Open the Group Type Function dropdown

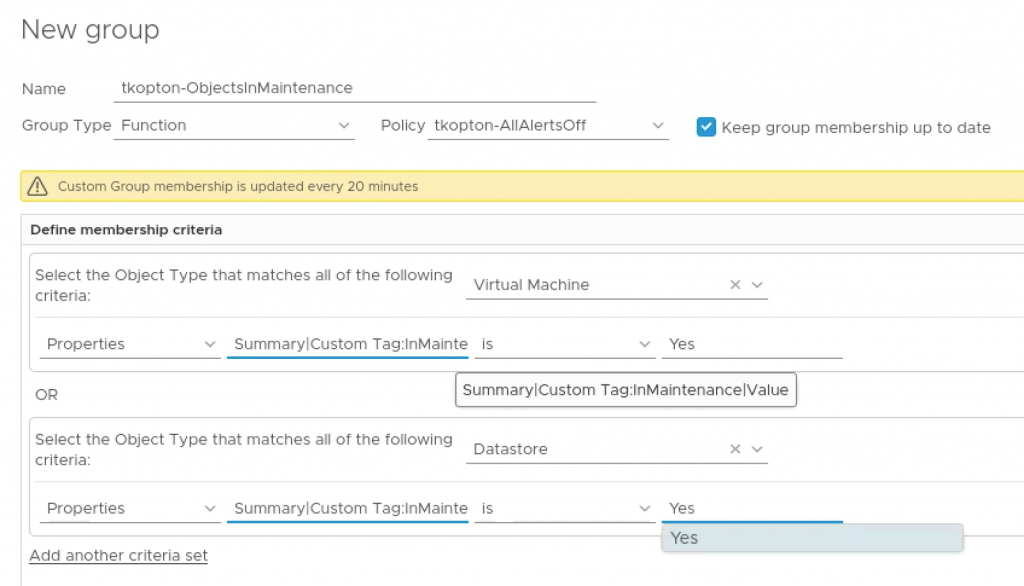pos(234,125)
